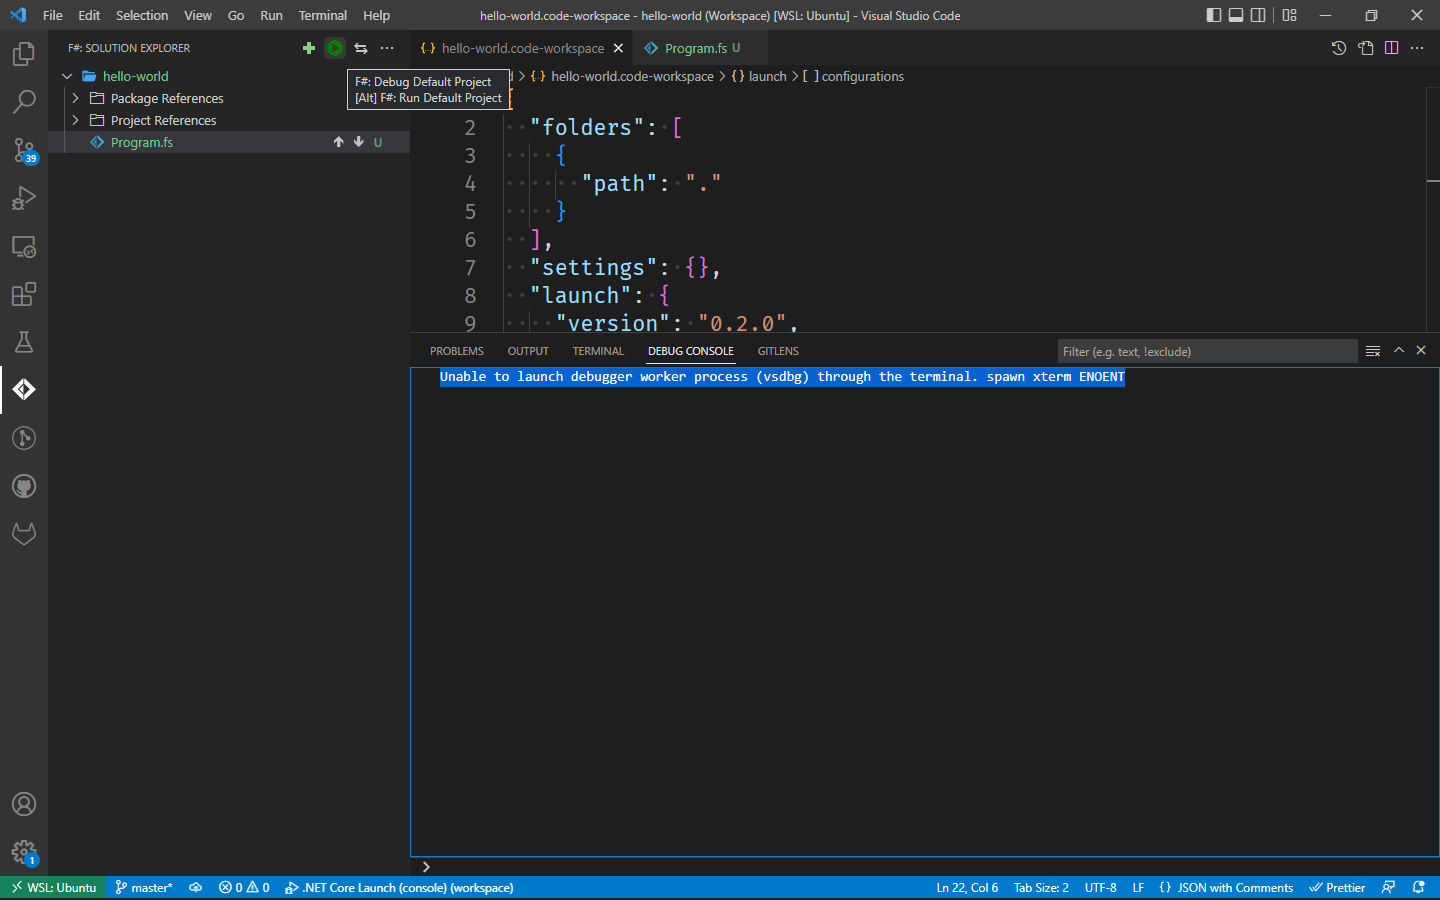The height and width of the screenshot is (900, 1440).
Task: Open the Terminal menu
Action: point(323,15)
